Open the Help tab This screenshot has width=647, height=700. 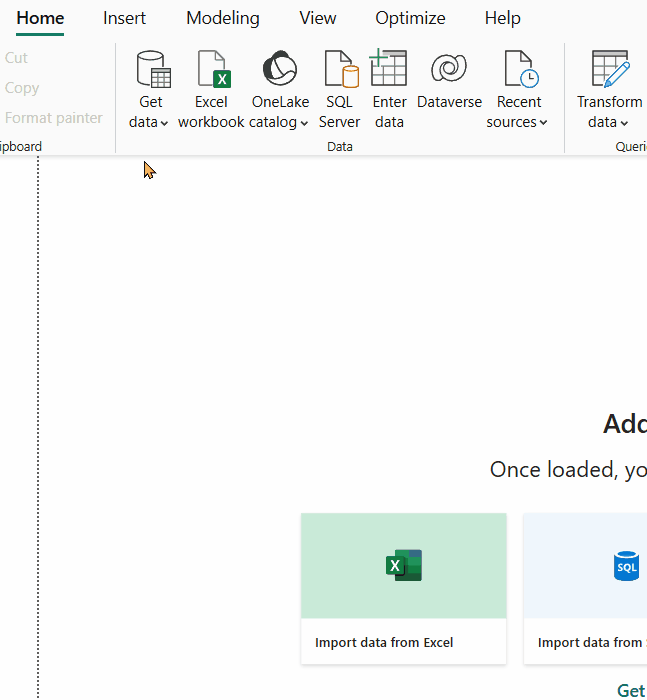pyautogui.click(x=502, y=18)
